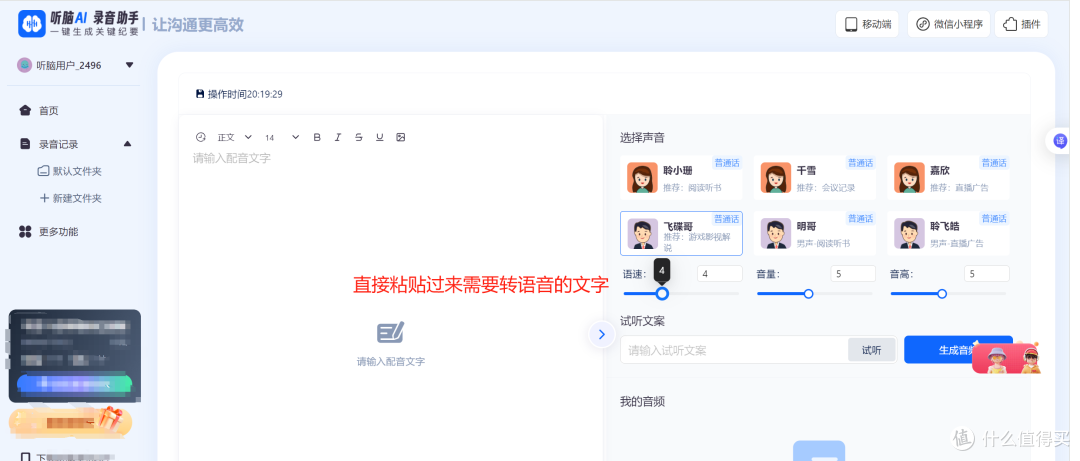Open the font size 14 dropdown
Screen dimensions: 1080x461
(x=282, y=137)
